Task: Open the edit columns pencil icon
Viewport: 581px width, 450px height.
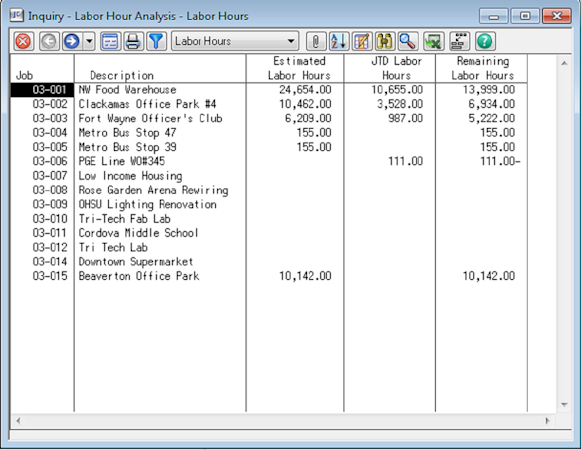Action: (x=362, y=41)
